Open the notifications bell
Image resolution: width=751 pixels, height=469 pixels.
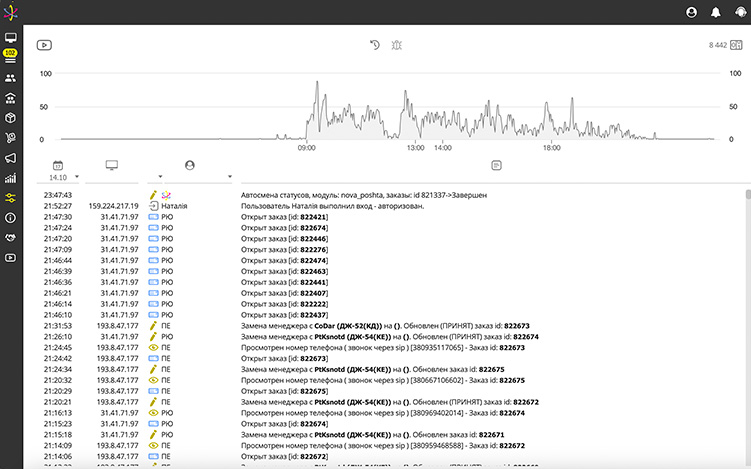tap(715, 12)
